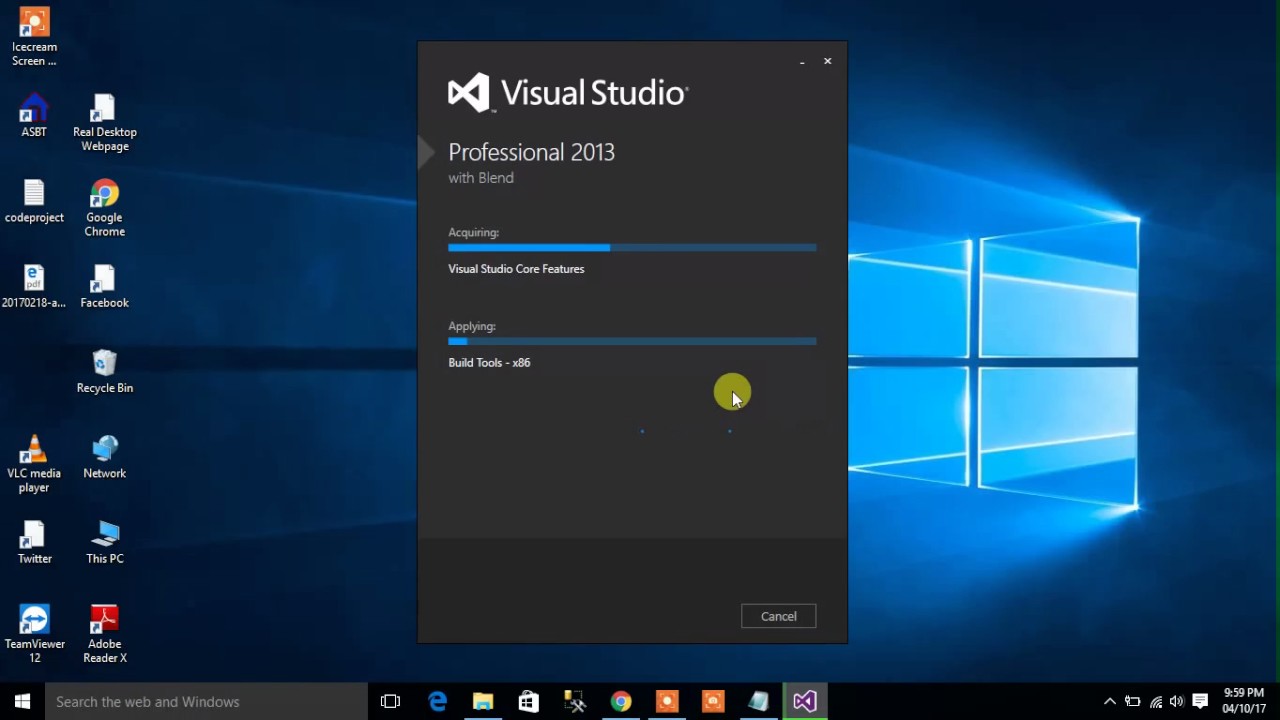Open first orange Icecream app on taskbar
Viewport: 1280px width, 720px height.
coord(667,702)
